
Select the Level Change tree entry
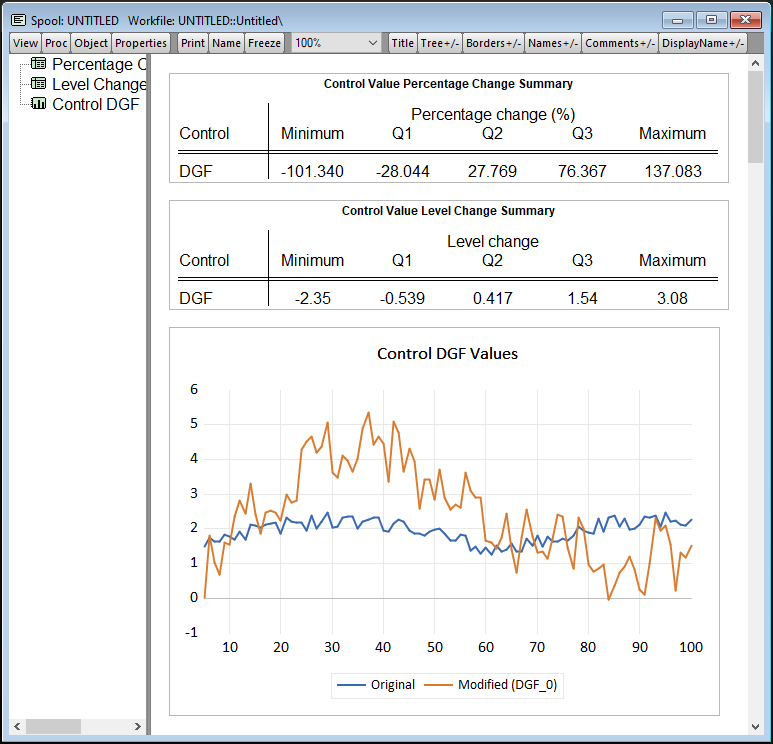point(99,84)
